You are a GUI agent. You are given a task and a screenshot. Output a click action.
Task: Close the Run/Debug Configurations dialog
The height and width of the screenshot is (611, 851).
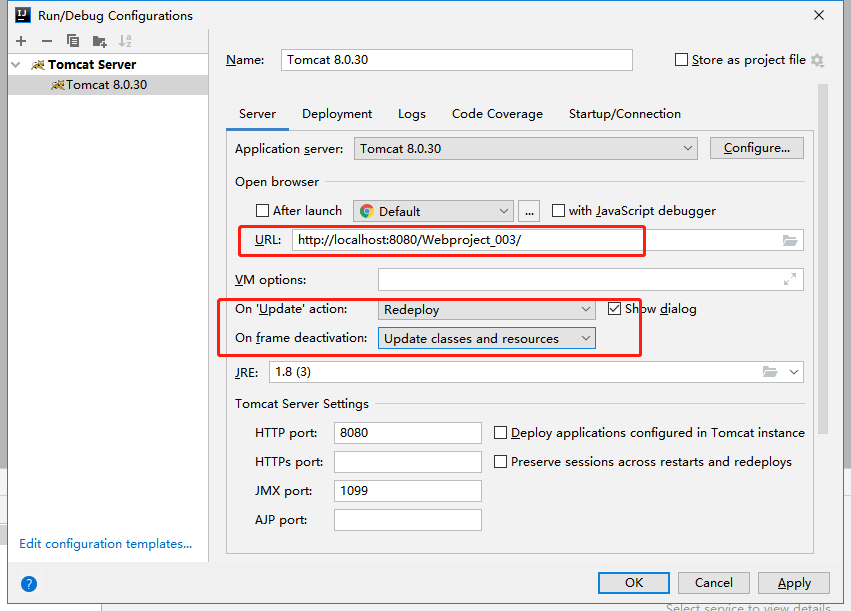(x=819, y=15)
